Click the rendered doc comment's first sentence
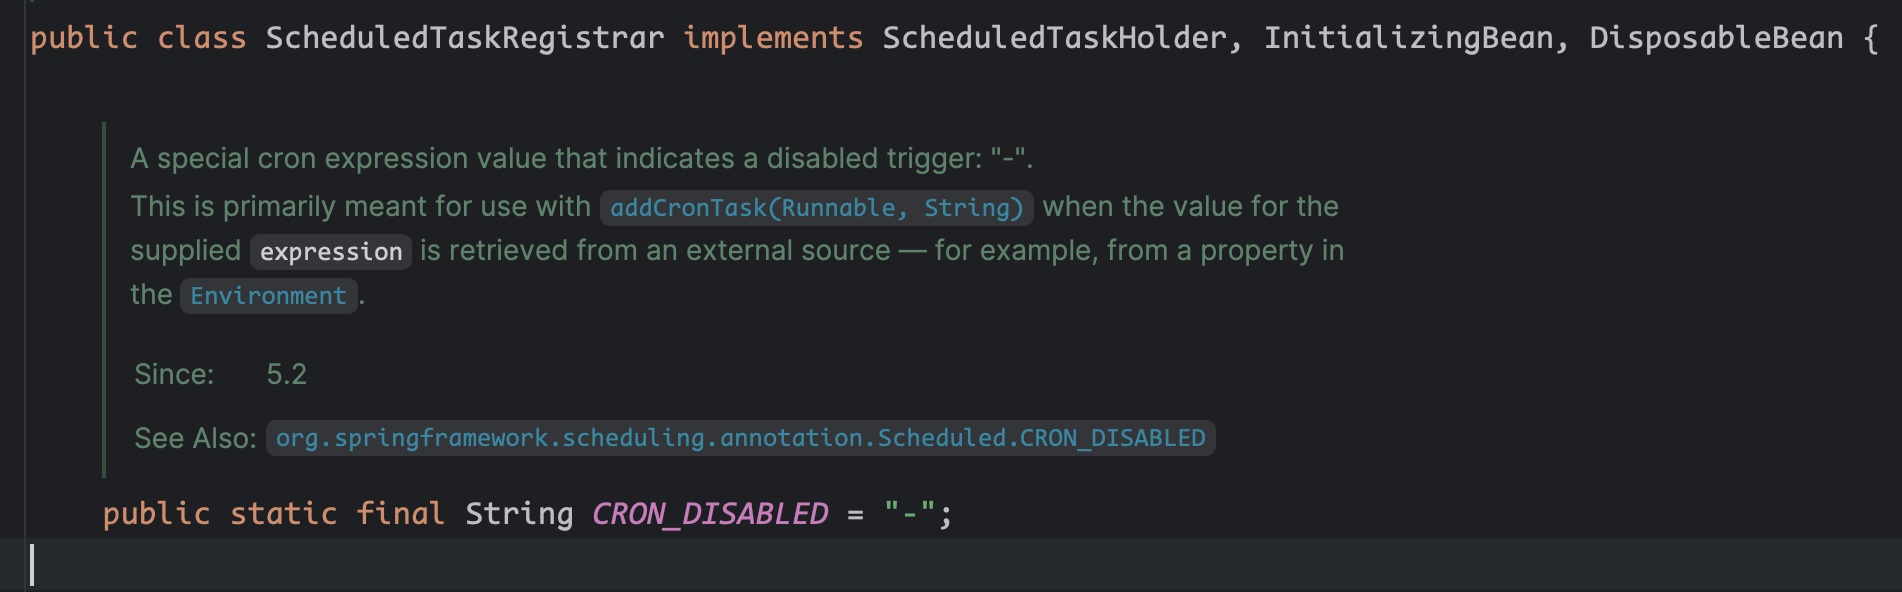The height and width of the screenshot is (592, 1902). 580,159
